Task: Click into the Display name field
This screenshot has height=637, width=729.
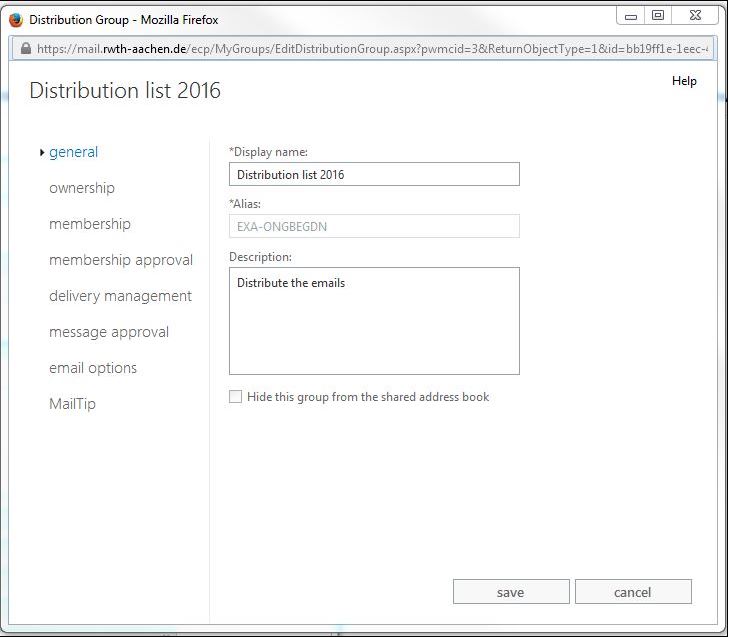Action: tap(374, 174)
